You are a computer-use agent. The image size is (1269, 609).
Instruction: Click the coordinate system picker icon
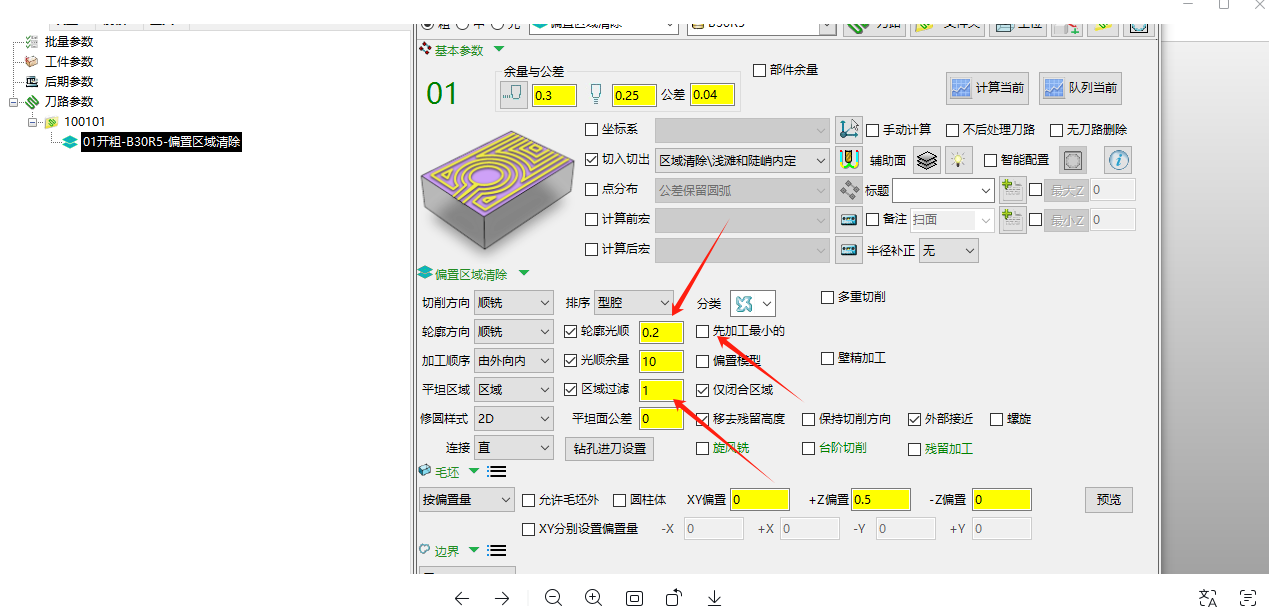848,129
